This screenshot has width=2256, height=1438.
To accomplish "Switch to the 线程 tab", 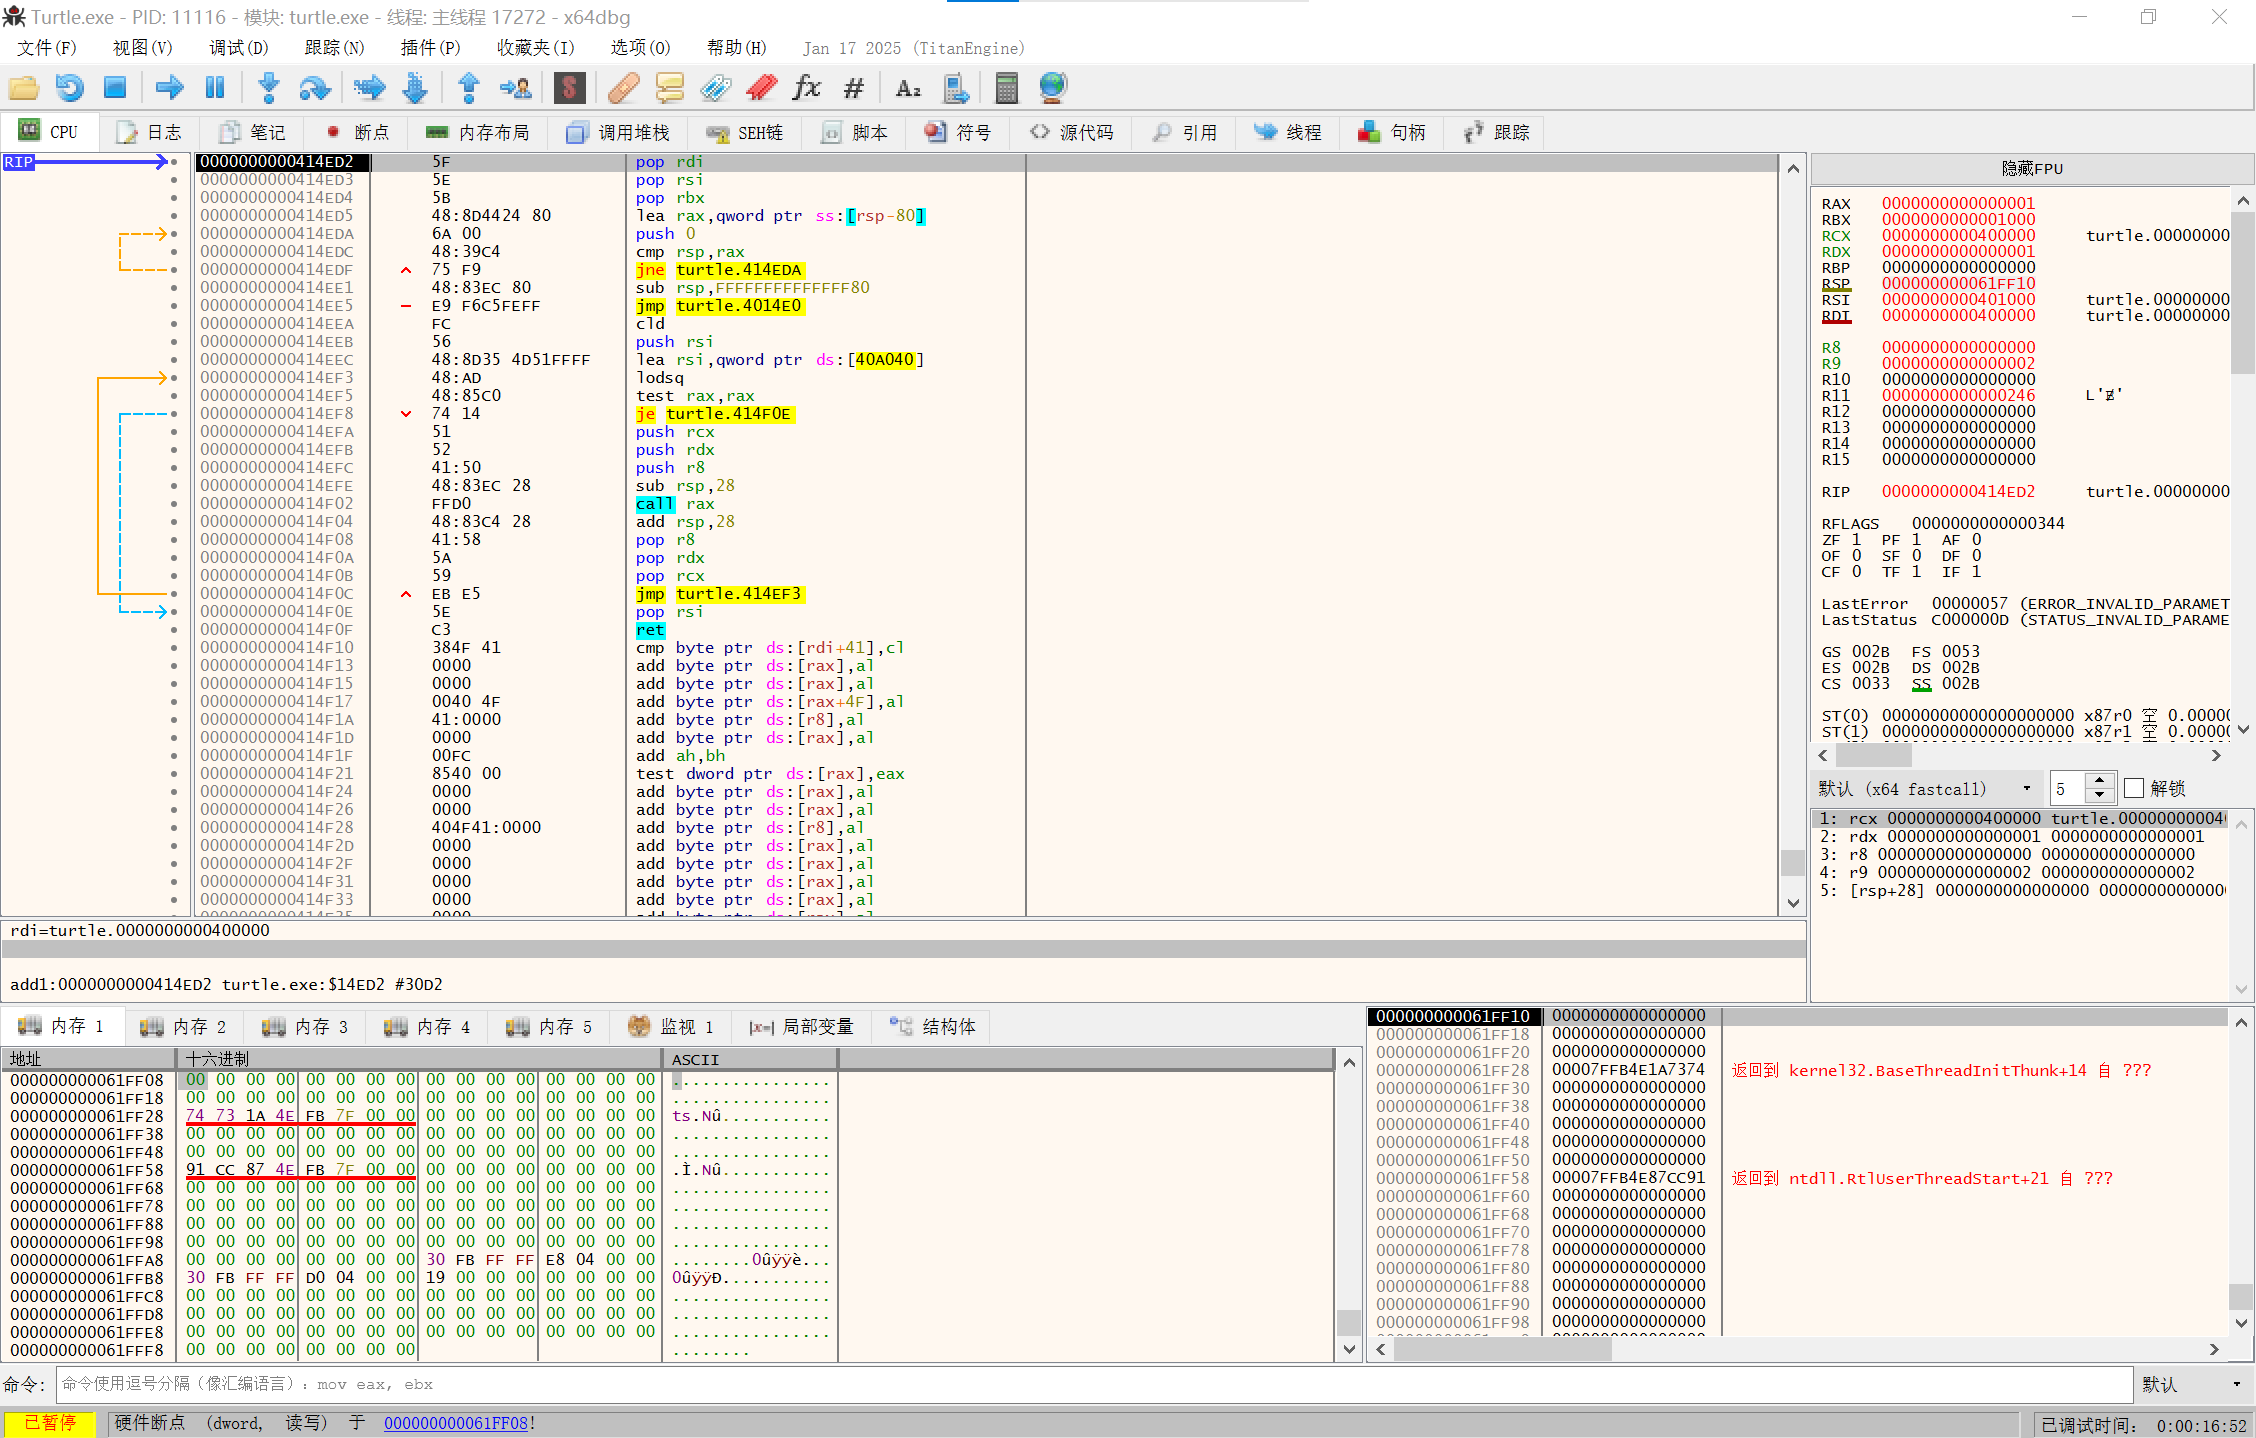I will coord(1288,133).
